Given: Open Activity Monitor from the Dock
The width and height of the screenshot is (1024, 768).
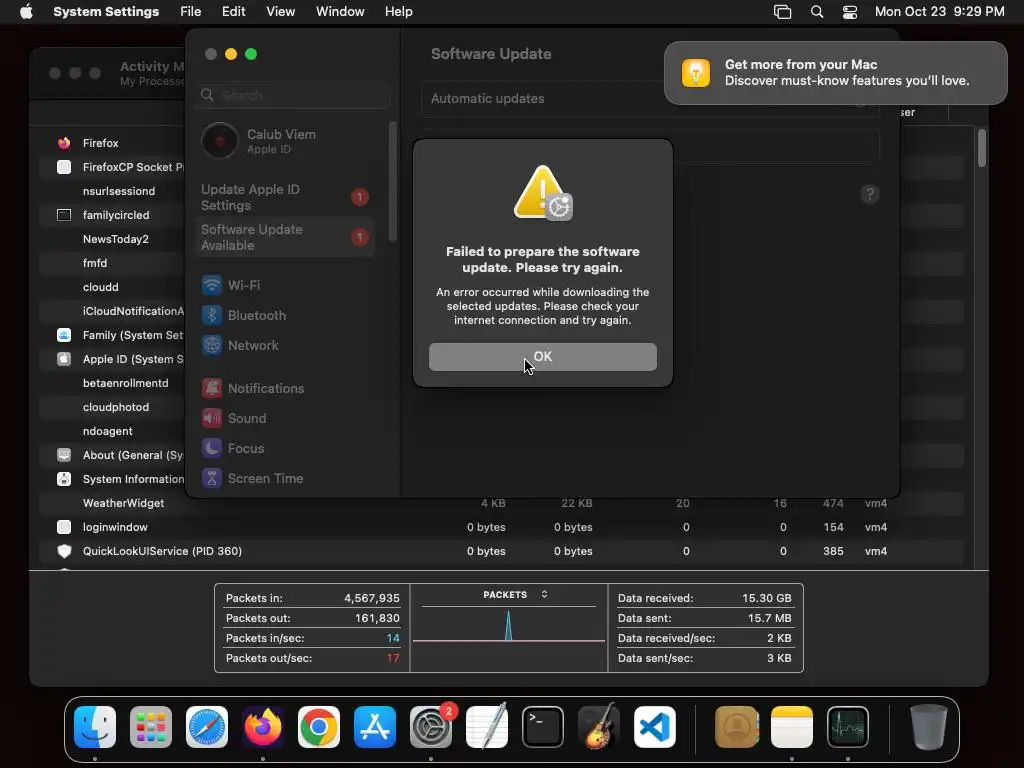Looking at the screenshot, I should click(x=848, y=726).
